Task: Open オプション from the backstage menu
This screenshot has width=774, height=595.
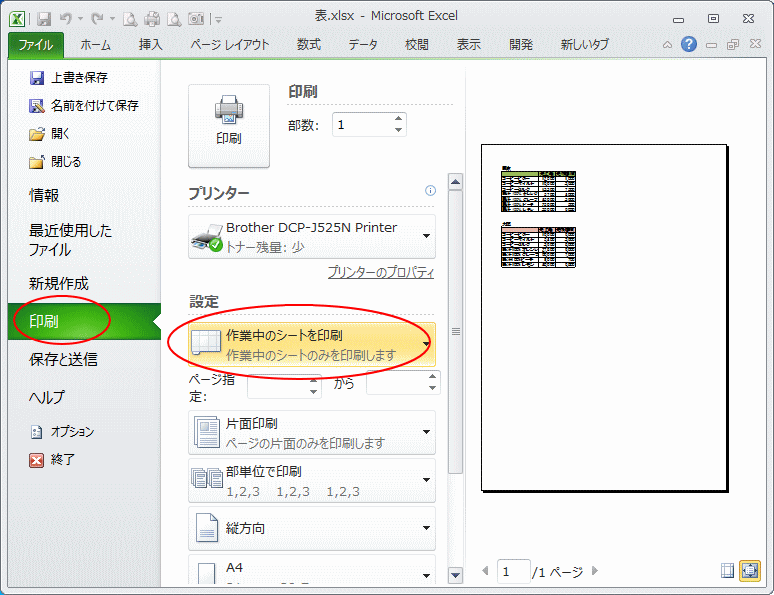Action: pyautogui.click(x=62, y=432)
